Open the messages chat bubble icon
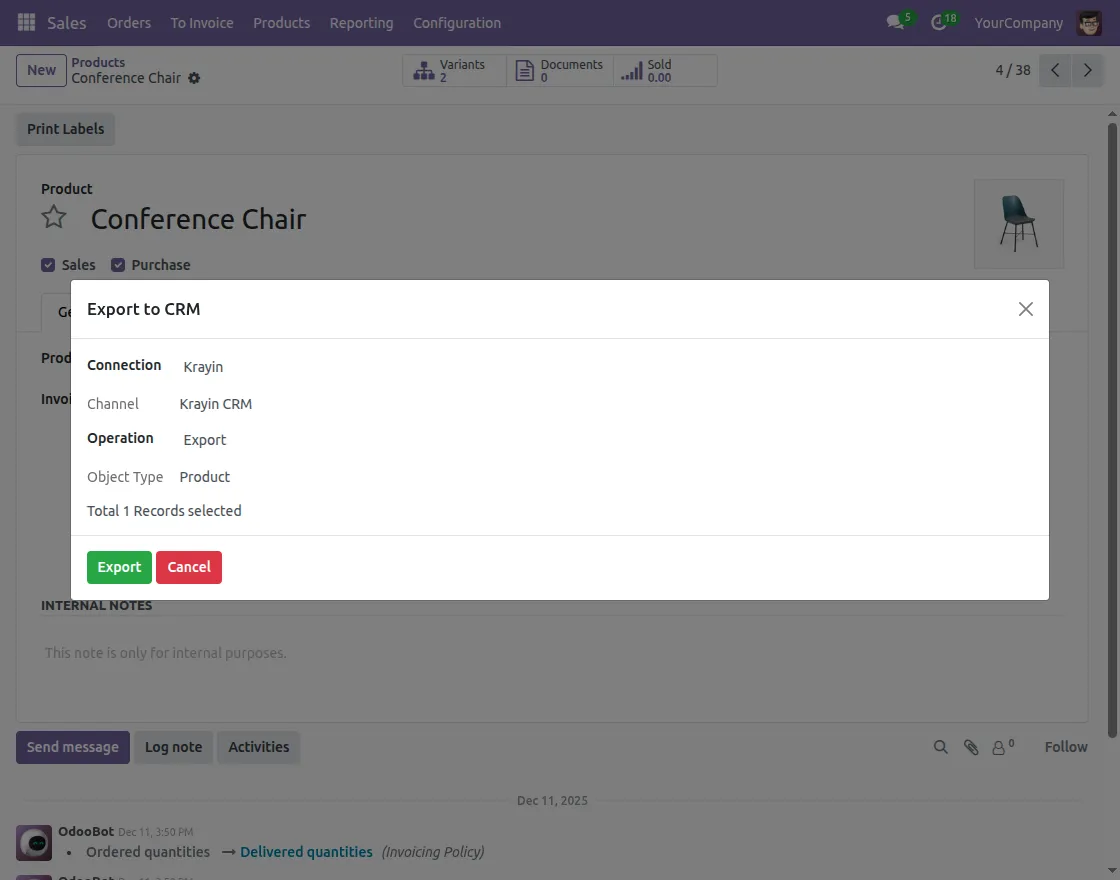 point(895,22)
